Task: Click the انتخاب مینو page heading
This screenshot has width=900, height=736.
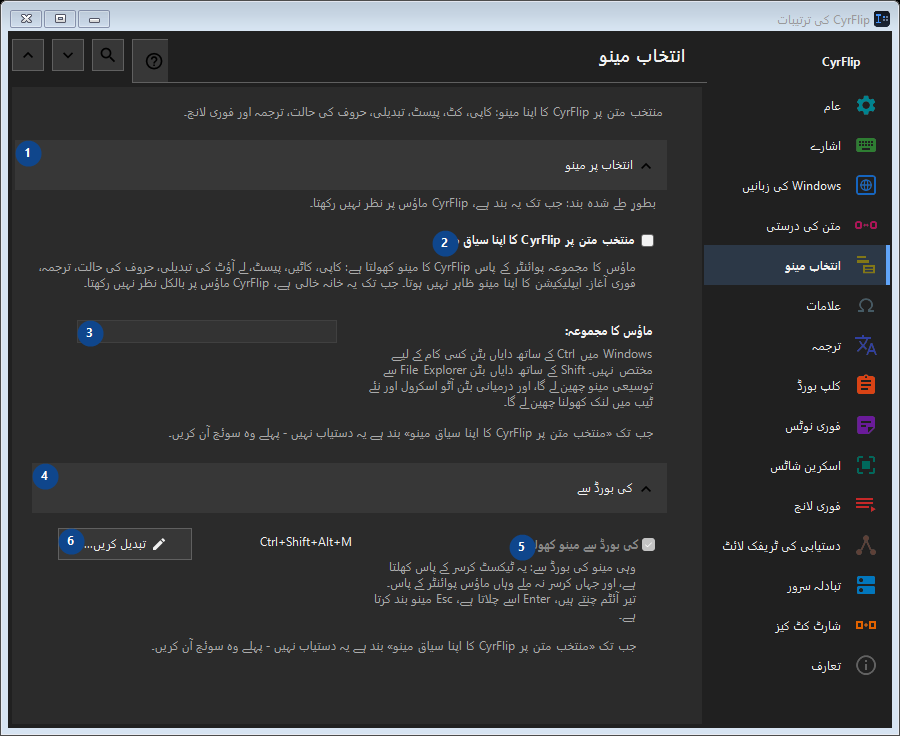Action: [642, 56]
